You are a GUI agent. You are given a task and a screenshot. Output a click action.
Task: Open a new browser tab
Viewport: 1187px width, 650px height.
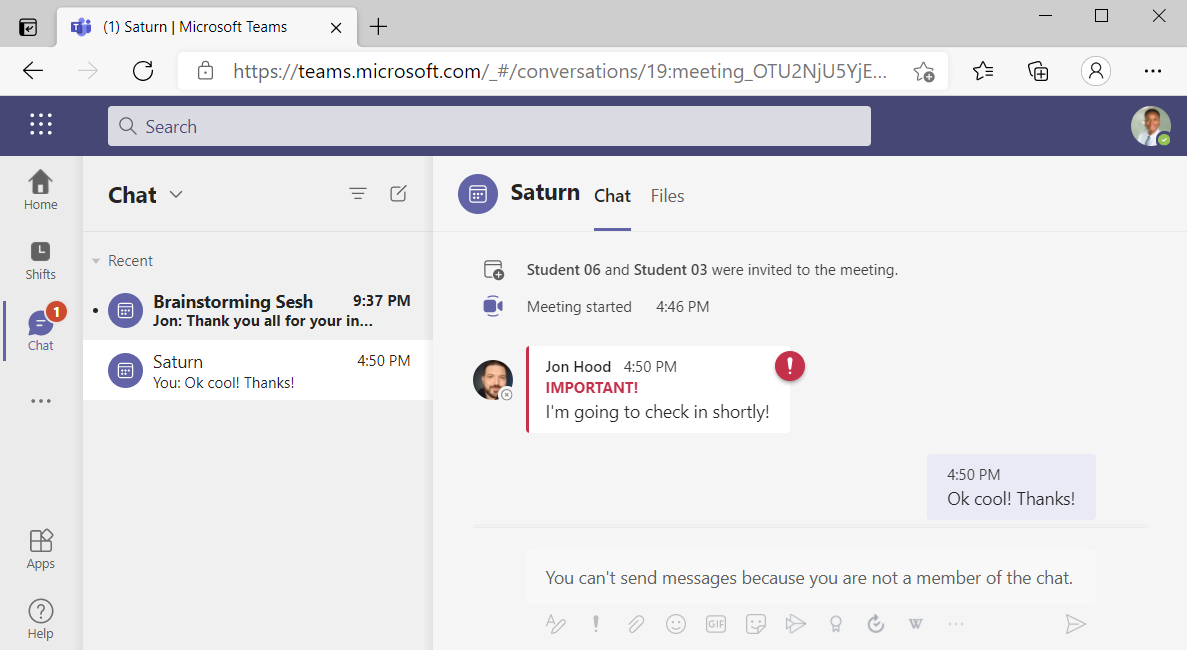pos(378,26)
